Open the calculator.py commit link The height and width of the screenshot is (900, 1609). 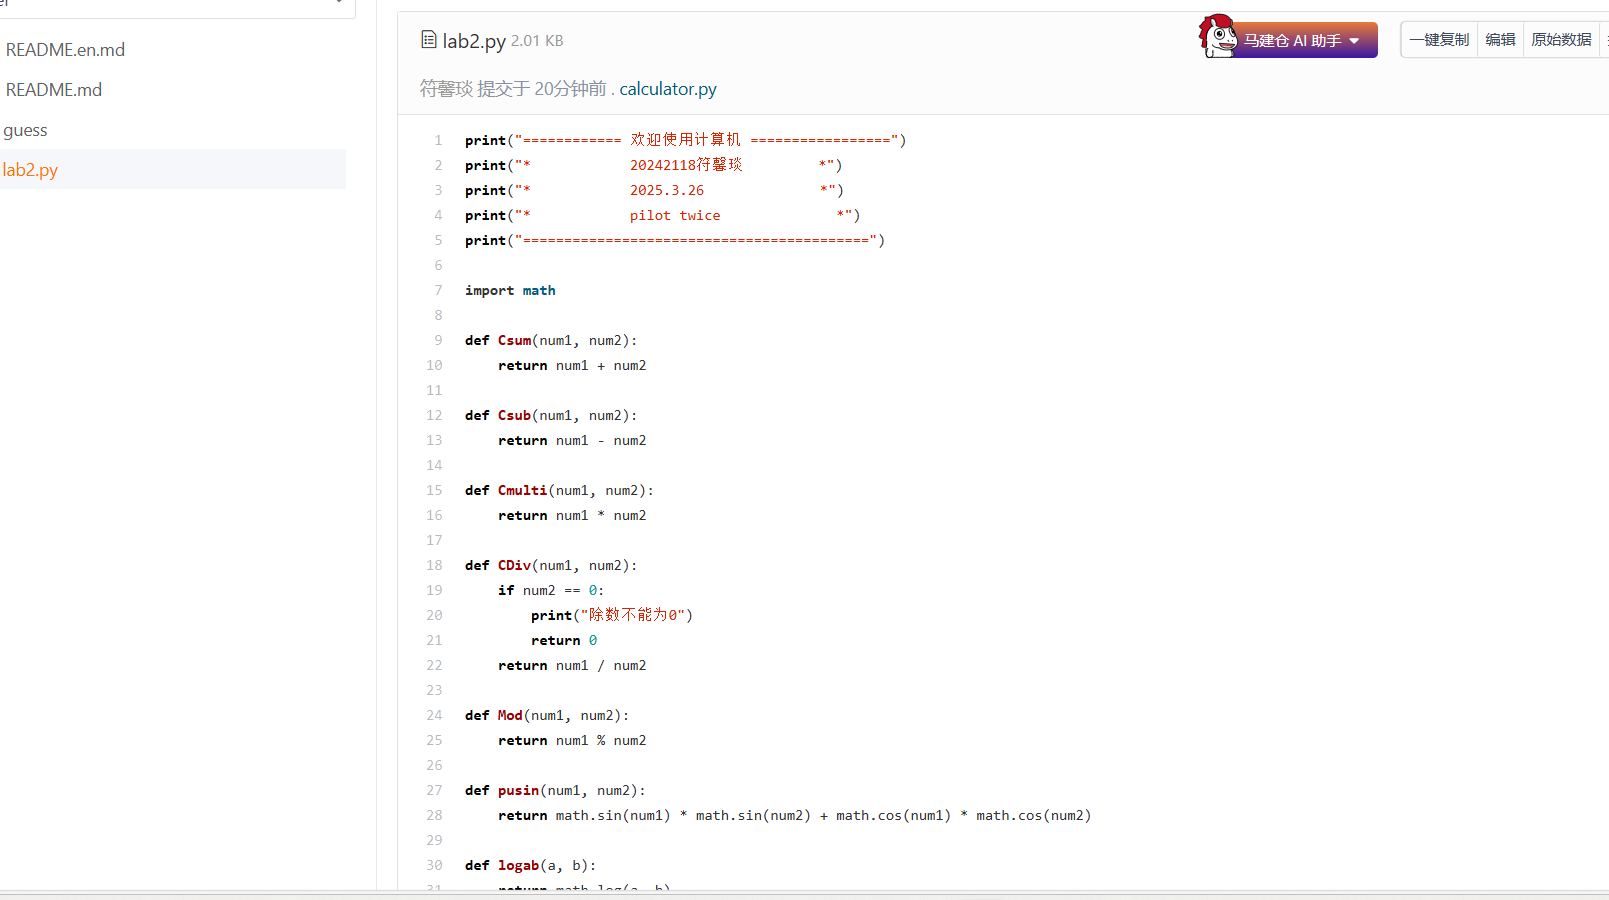pos(668,89)
